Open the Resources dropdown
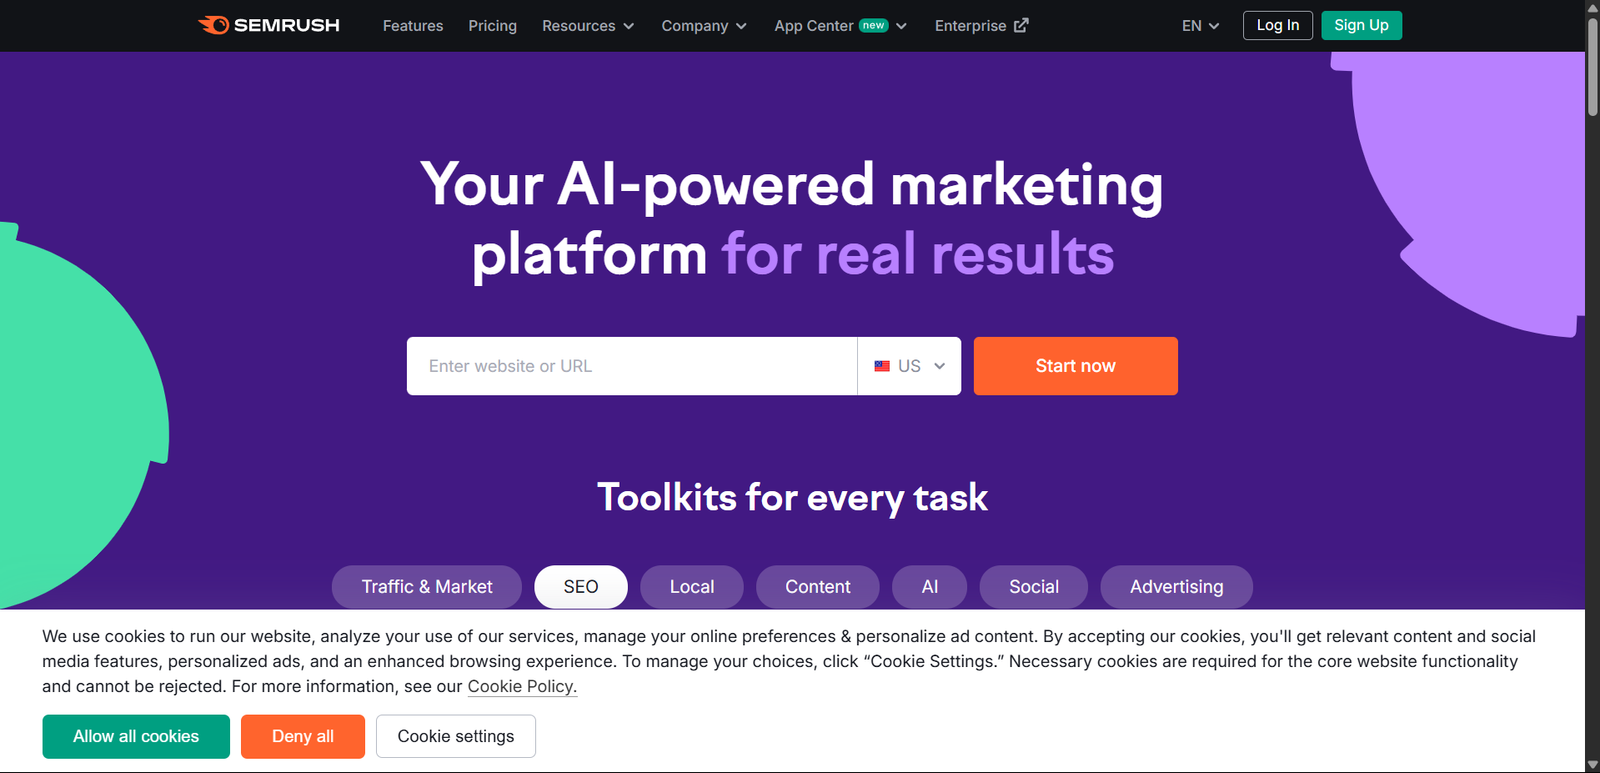The height and width of the screenshot is (773, 1600). click(x=588, y=26)
